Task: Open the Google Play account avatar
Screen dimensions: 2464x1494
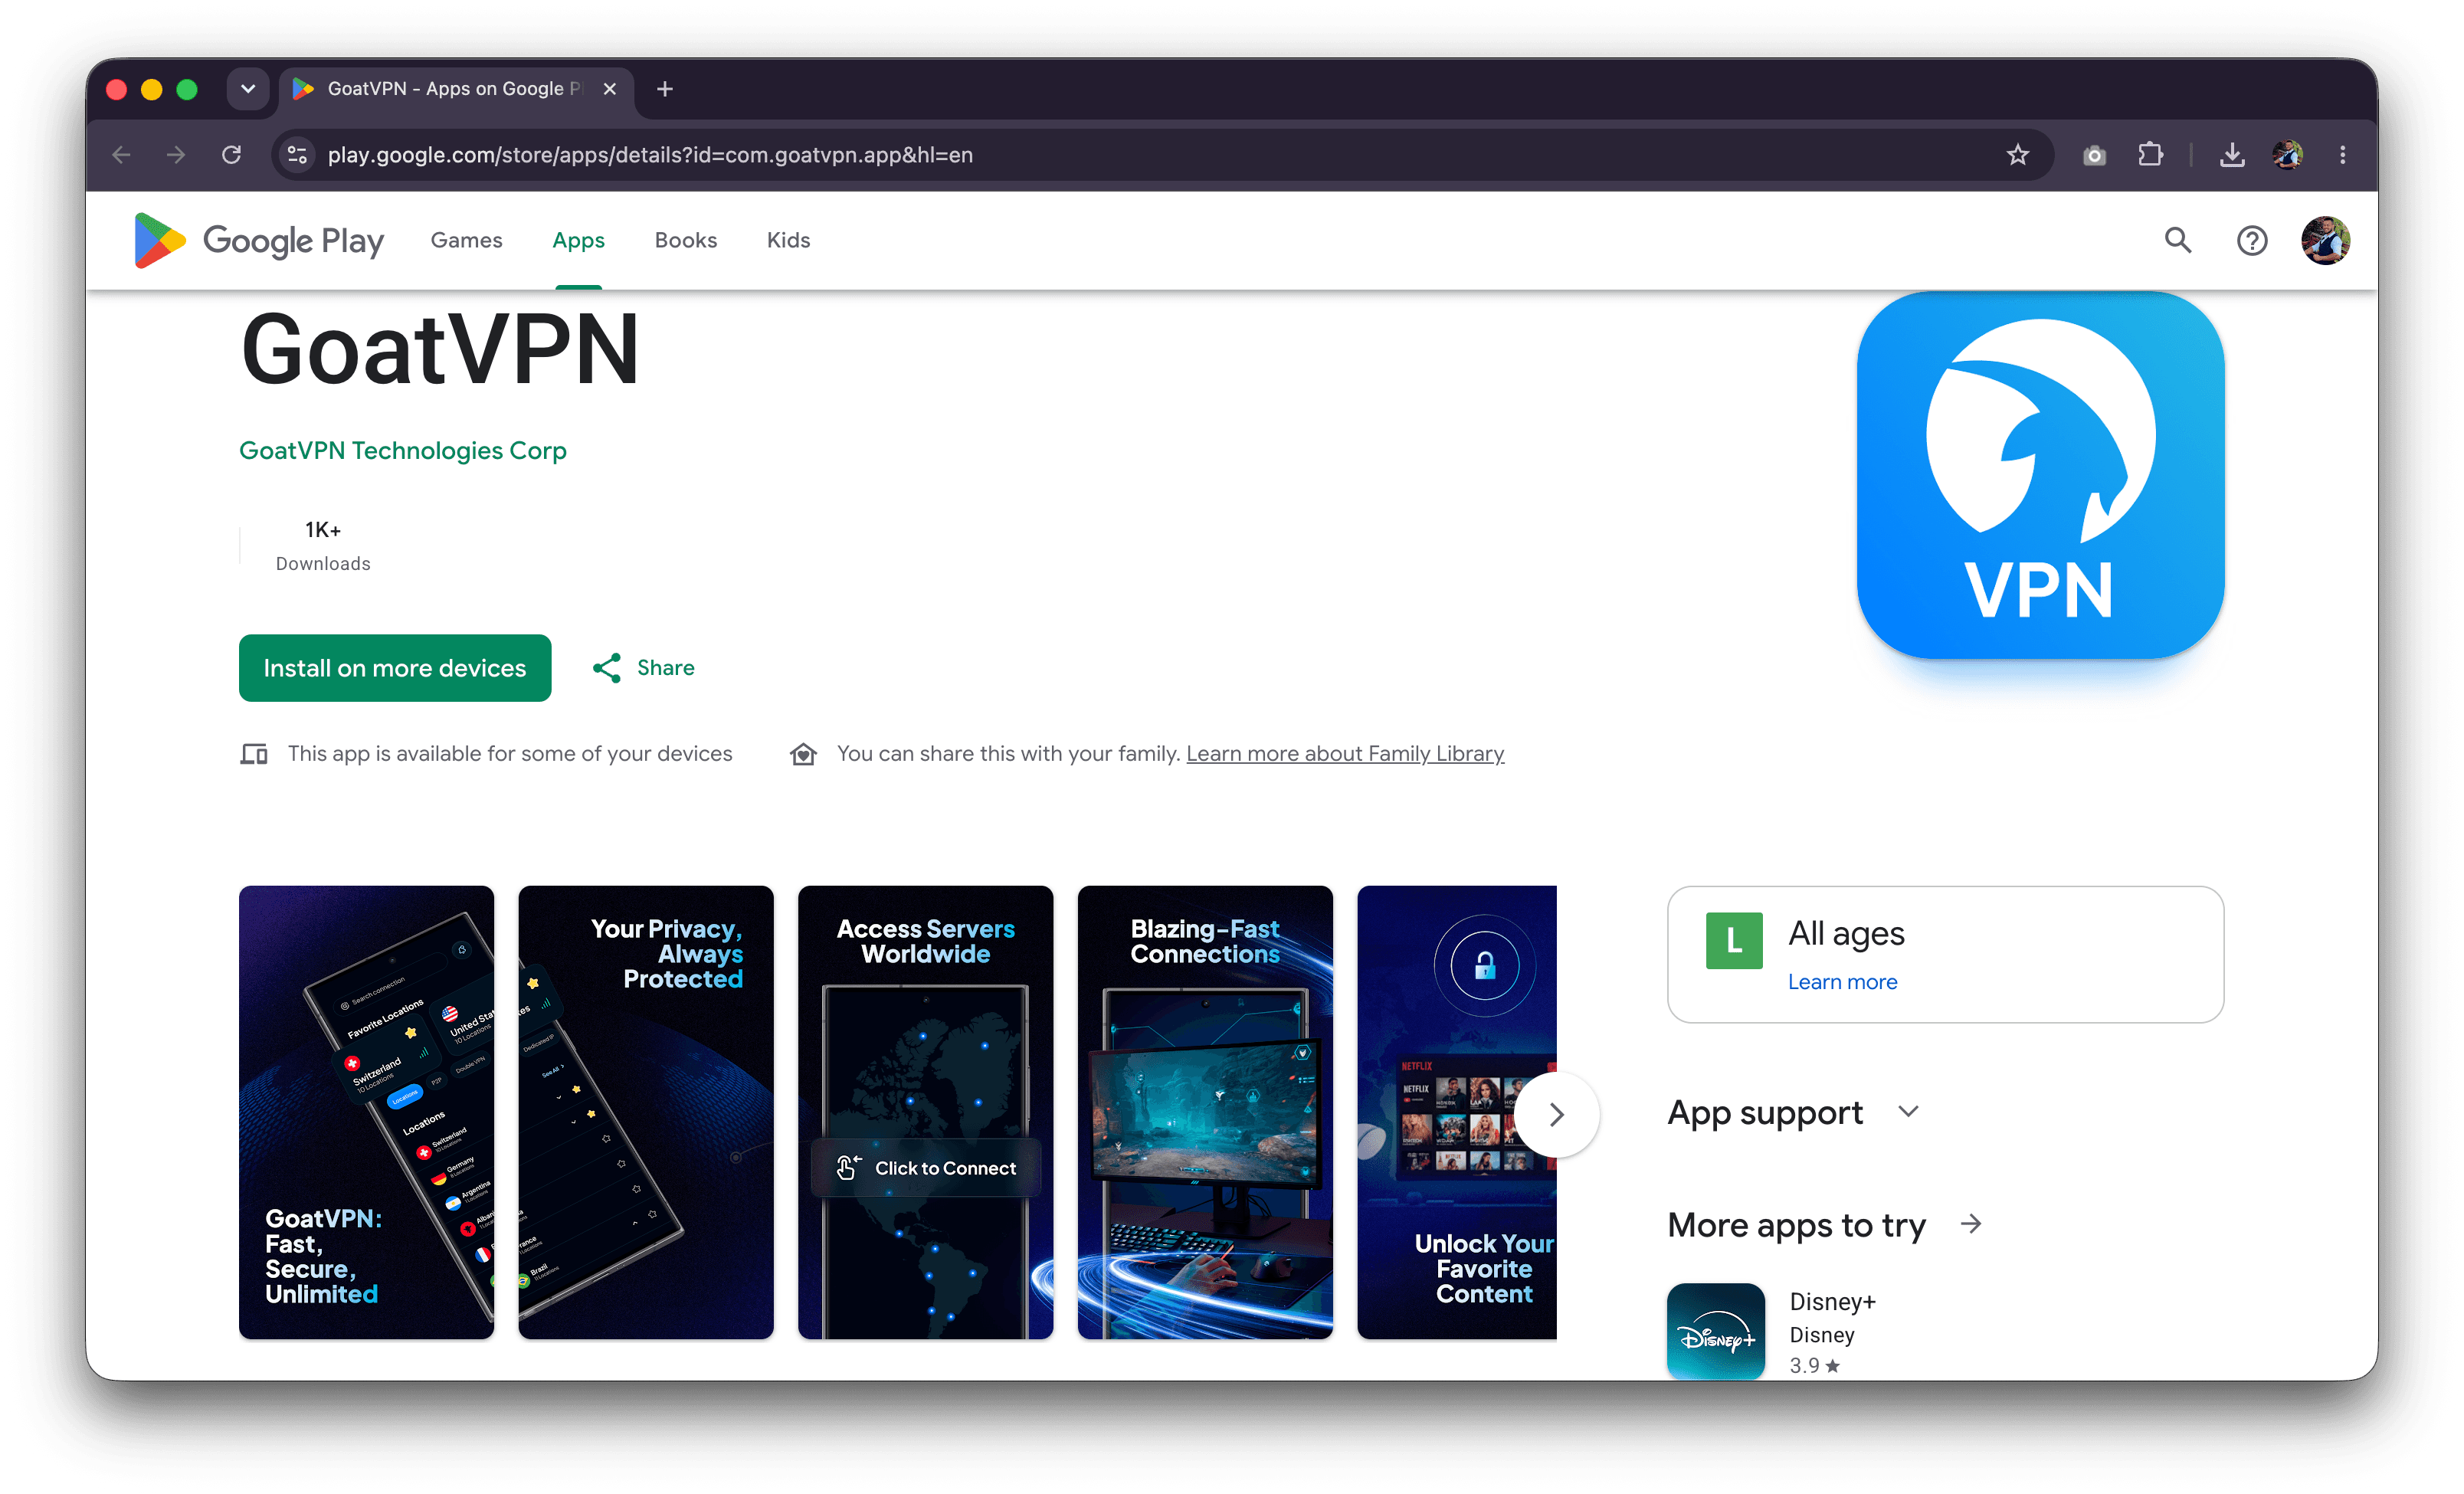Action: click(2325, 240)
